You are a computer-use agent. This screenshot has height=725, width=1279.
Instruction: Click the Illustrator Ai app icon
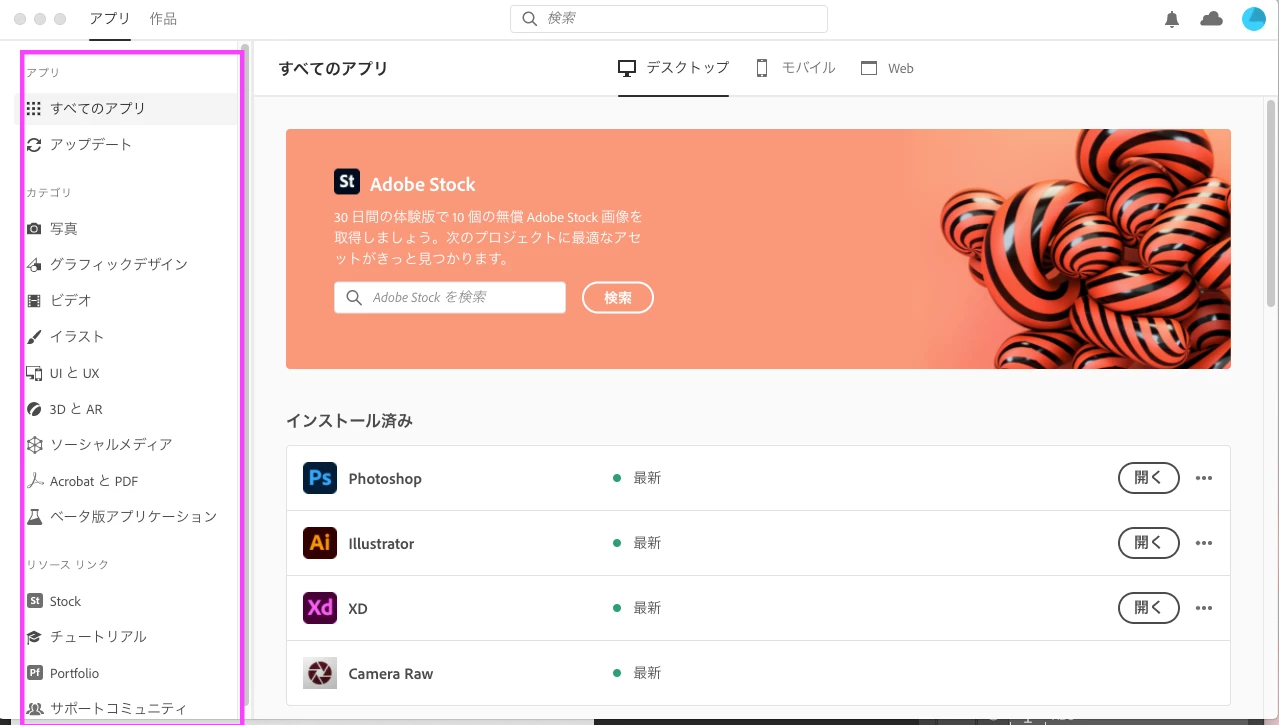coord(320,543)
